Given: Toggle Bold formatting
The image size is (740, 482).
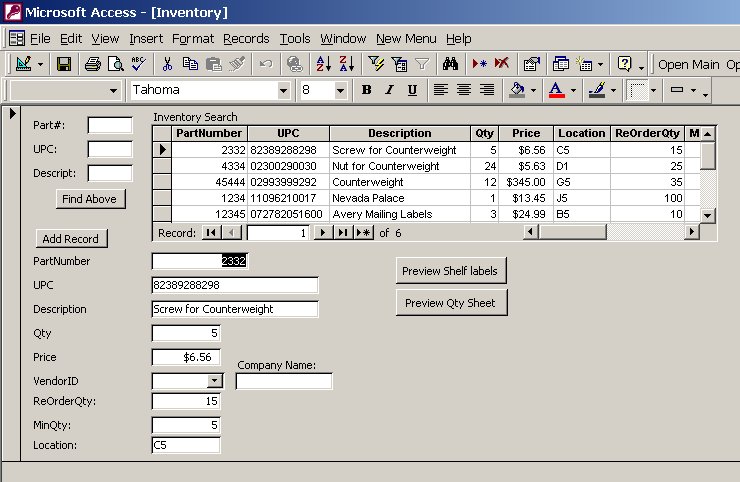Looking at the screenshot, I should click(x=367, y=90).
